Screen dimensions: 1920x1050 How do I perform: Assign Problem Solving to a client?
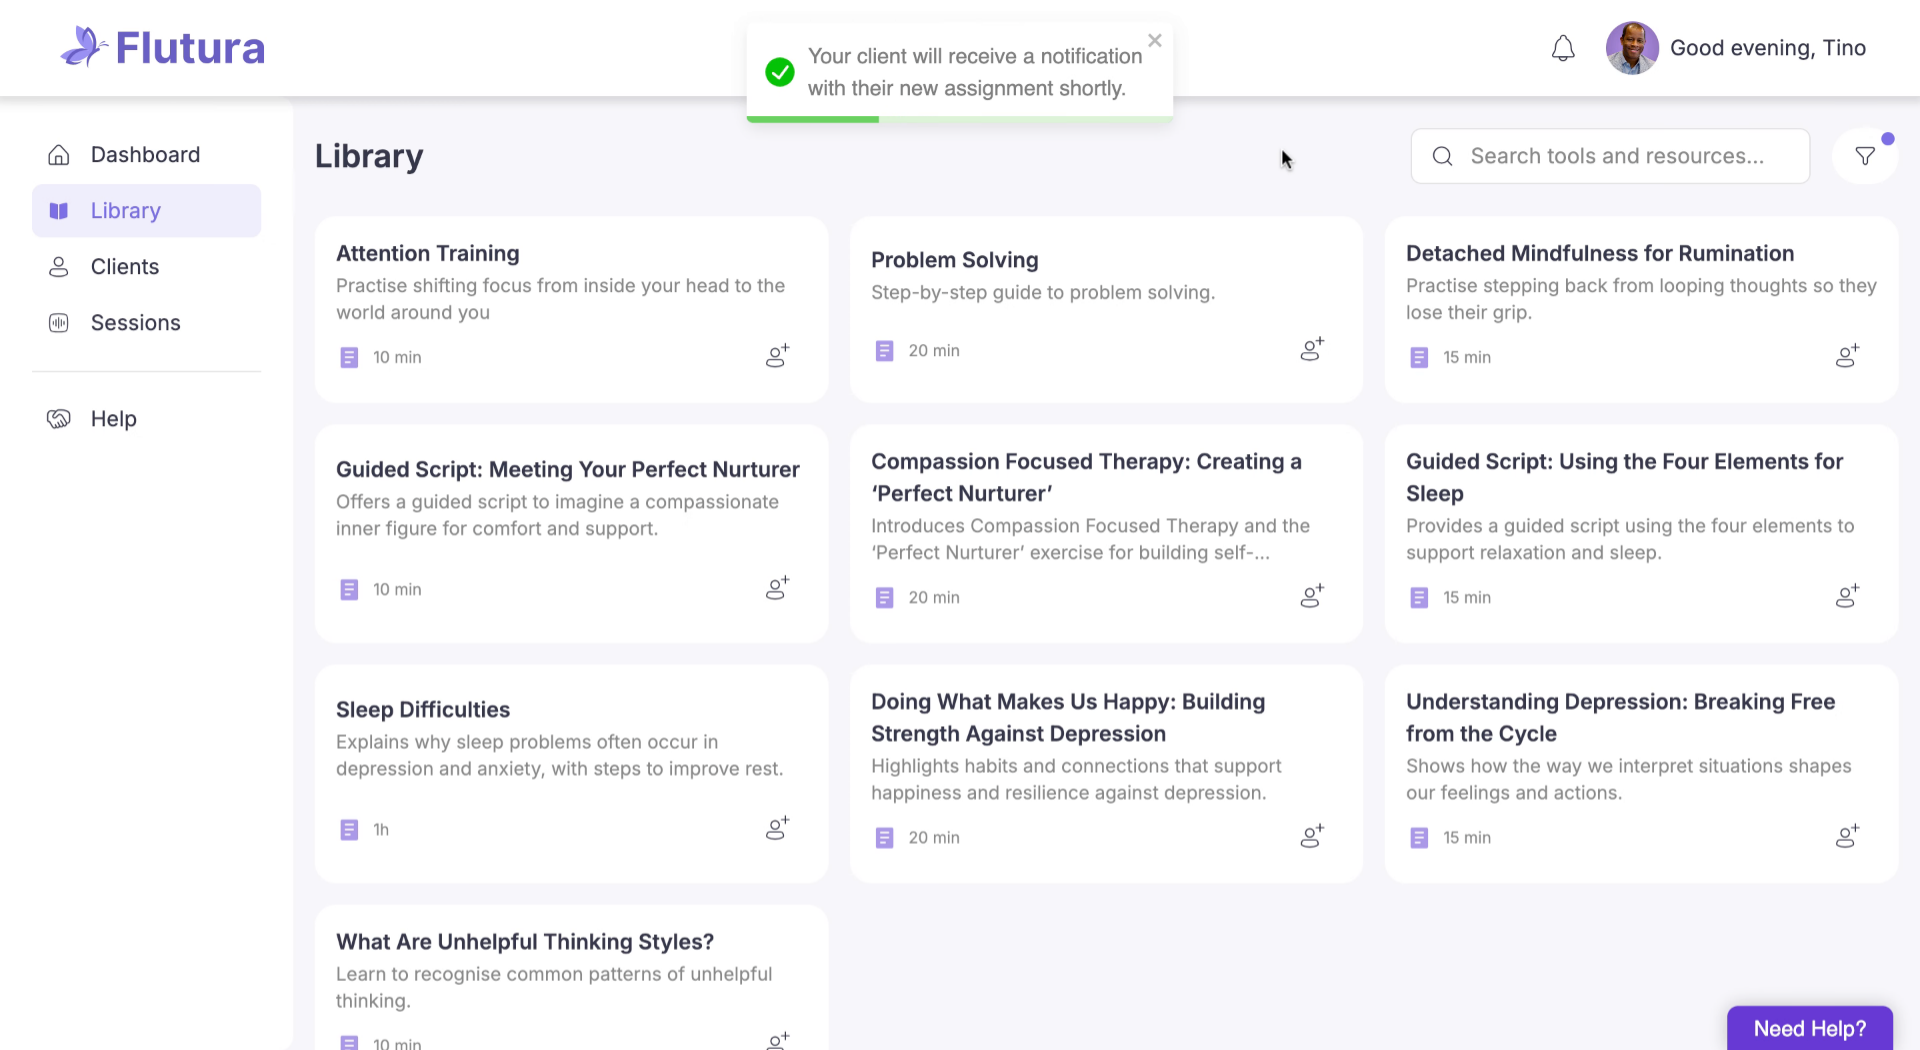pos(1312,349)
